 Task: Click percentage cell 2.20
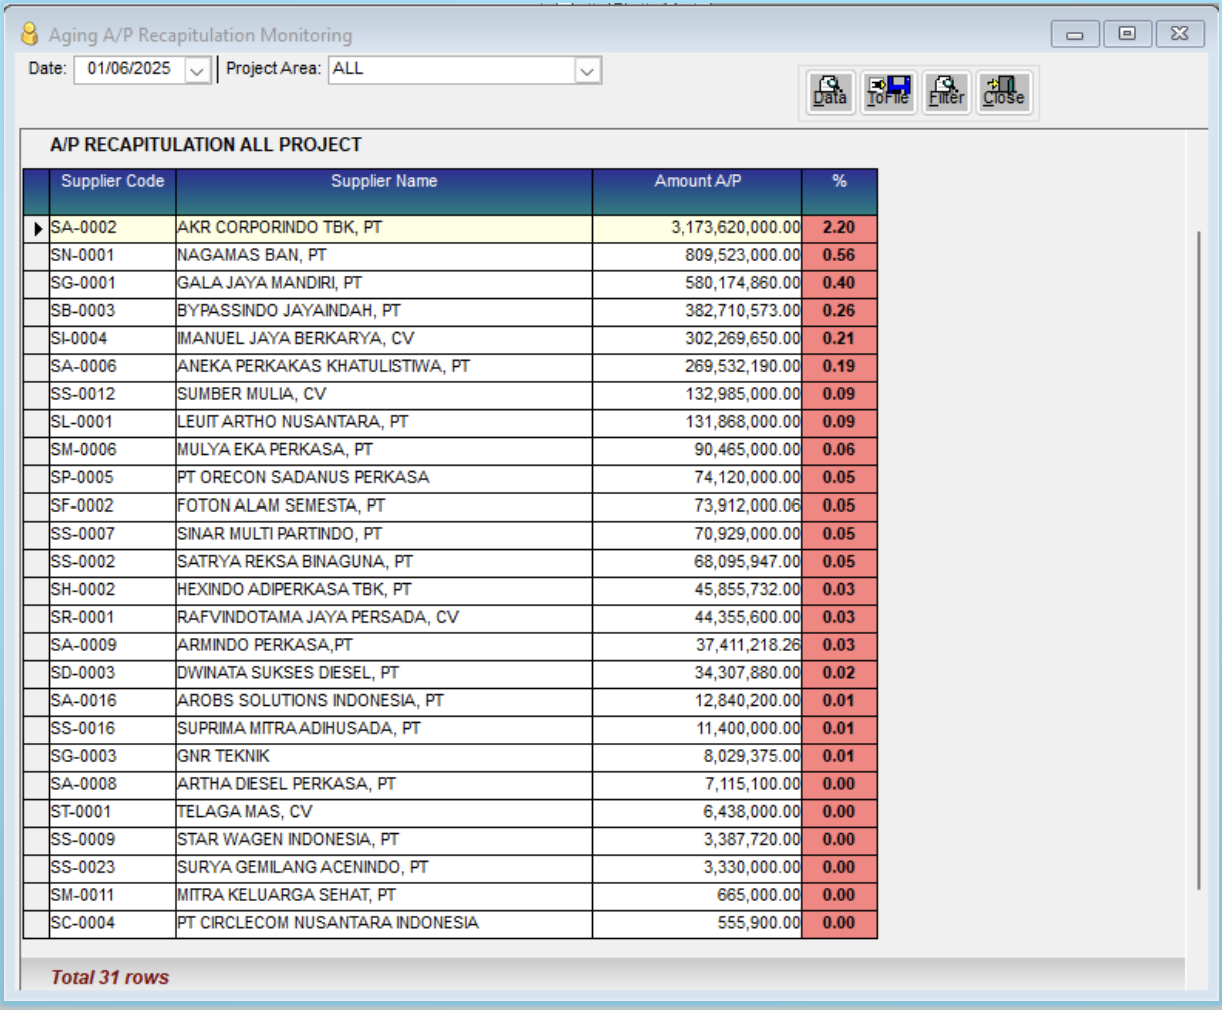pos(840,228)
